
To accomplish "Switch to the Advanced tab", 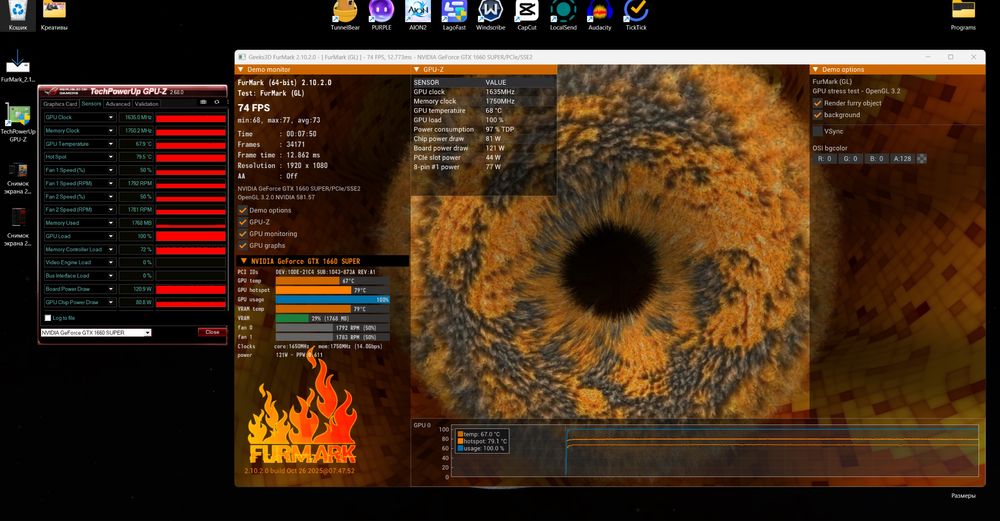I will (x=117, y=104).
